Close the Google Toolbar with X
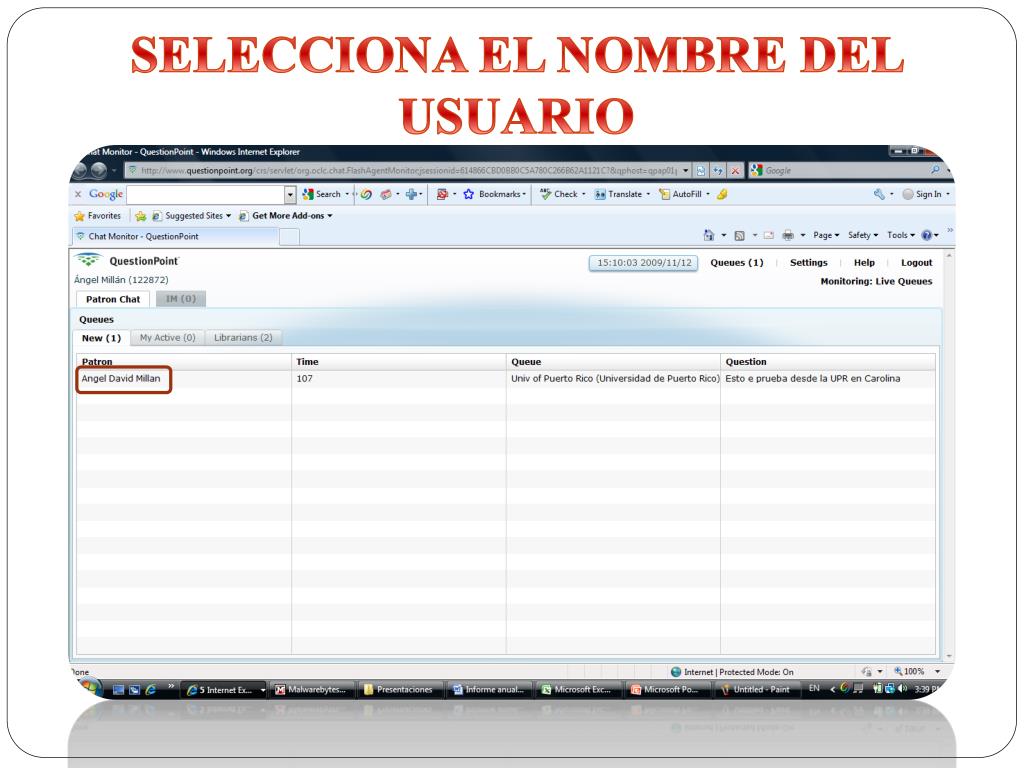Image resolution: width=1024 pixels, height=768 pixels. (x=78, y=194)
